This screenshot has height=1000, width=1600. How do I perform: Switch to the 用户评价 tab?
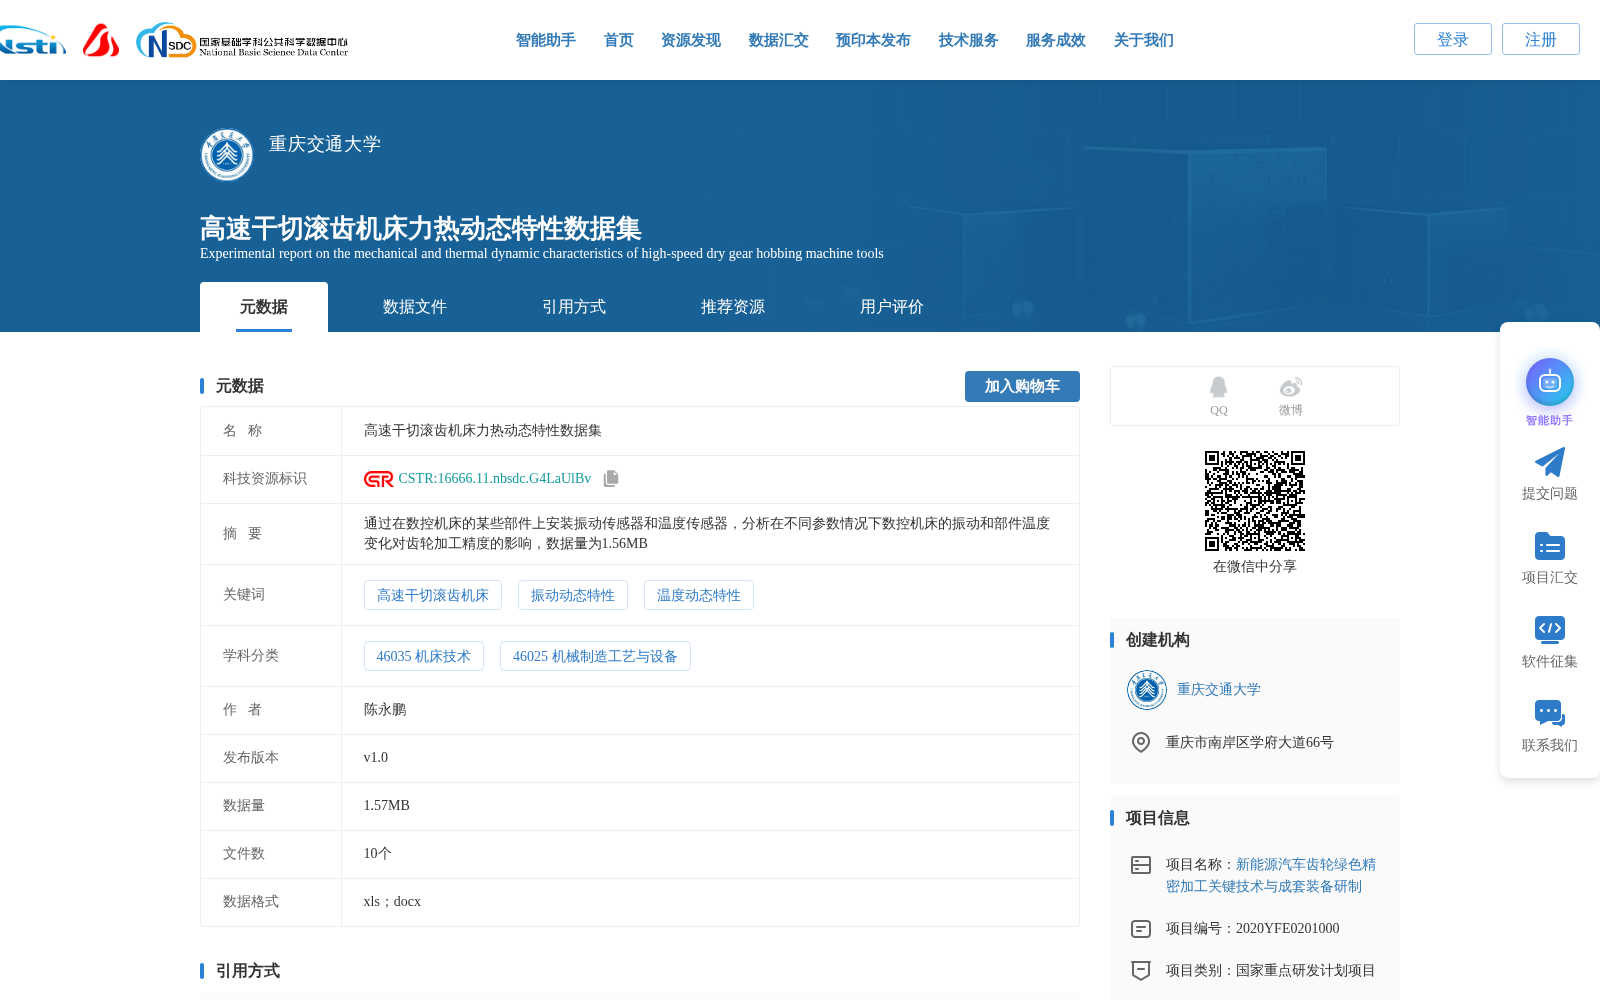[892, 307]
